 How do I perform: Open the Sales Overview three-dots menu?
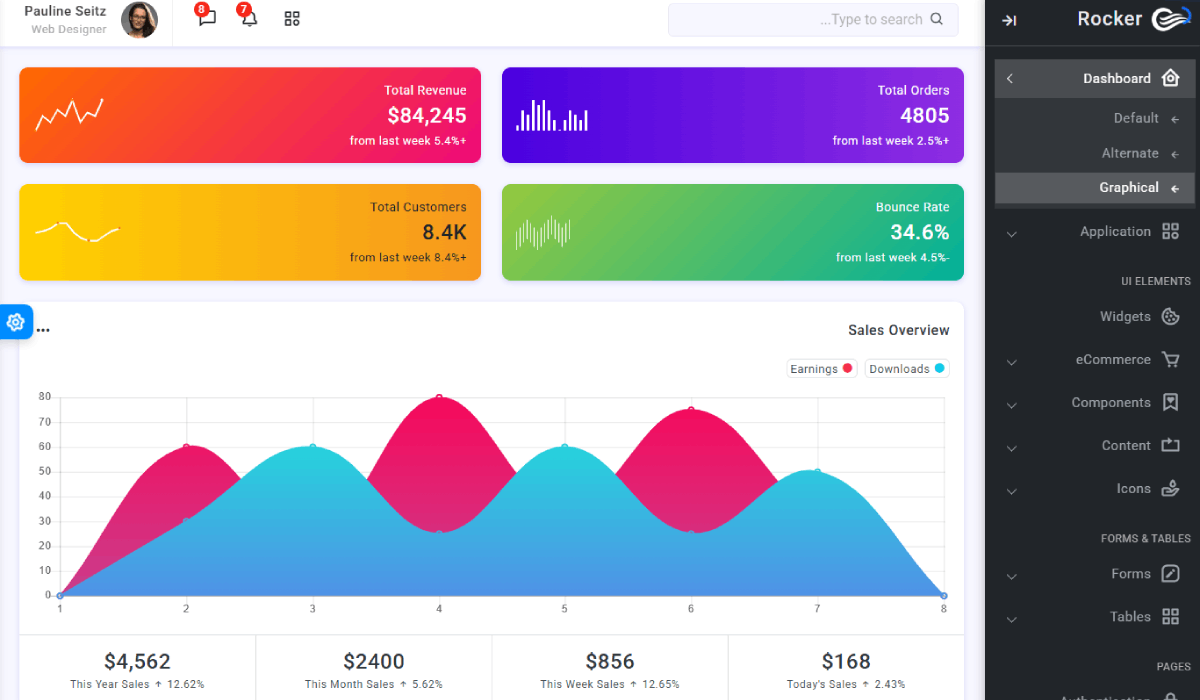click(43, 330)
